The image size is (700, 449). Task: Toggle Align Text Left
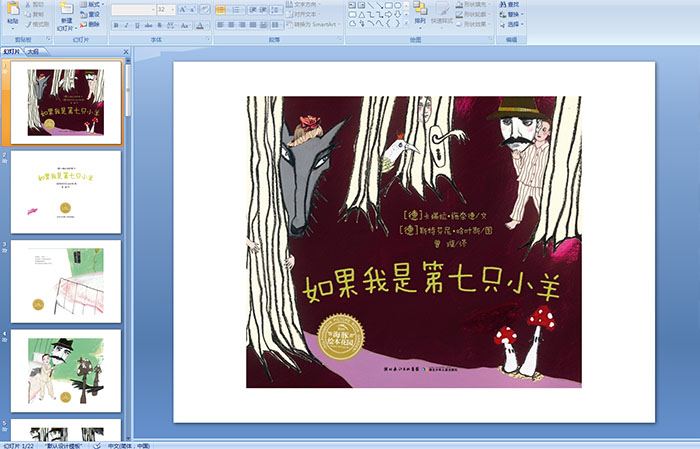pyautogui.click(x=220, y=25)
